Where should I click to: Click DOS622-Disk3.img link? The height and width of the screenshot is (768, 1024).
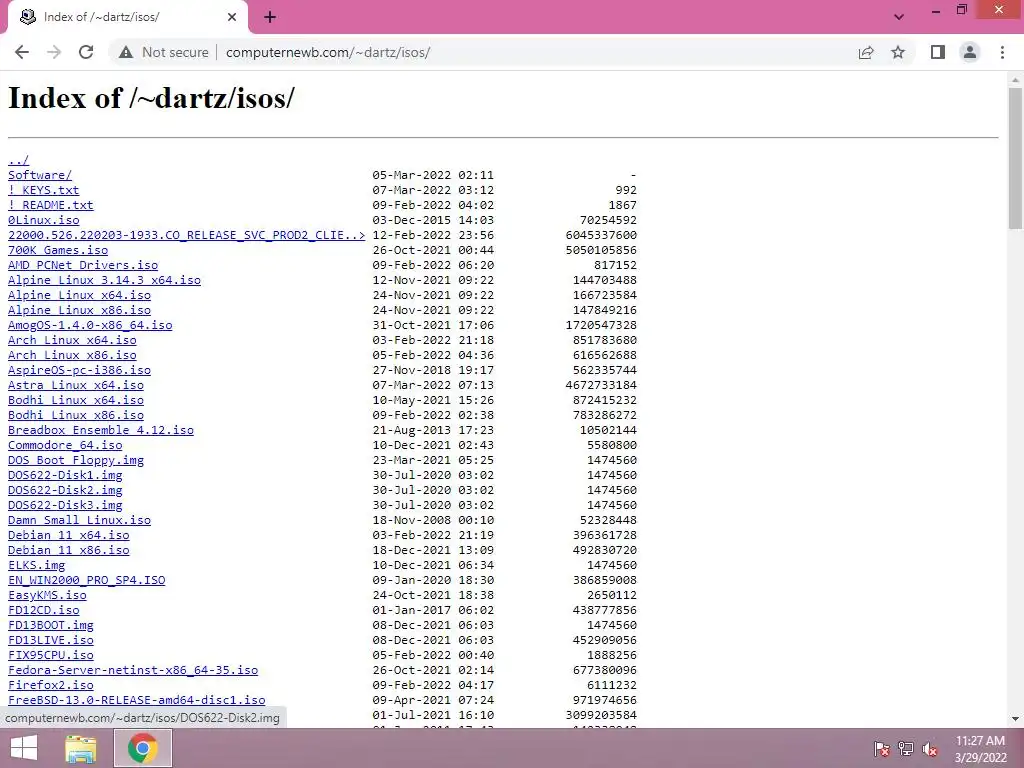tap(65, 505)
